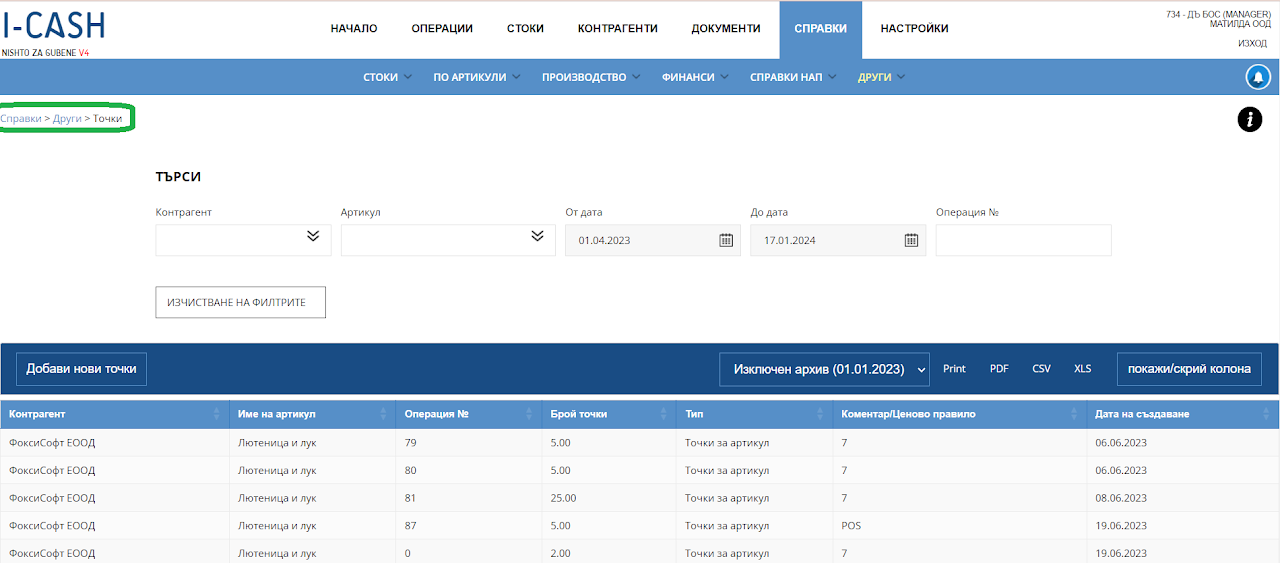1280x563 pixels.
Task: Sort by Коментар/Ценово правило column
Action: tap(1075, 414)
